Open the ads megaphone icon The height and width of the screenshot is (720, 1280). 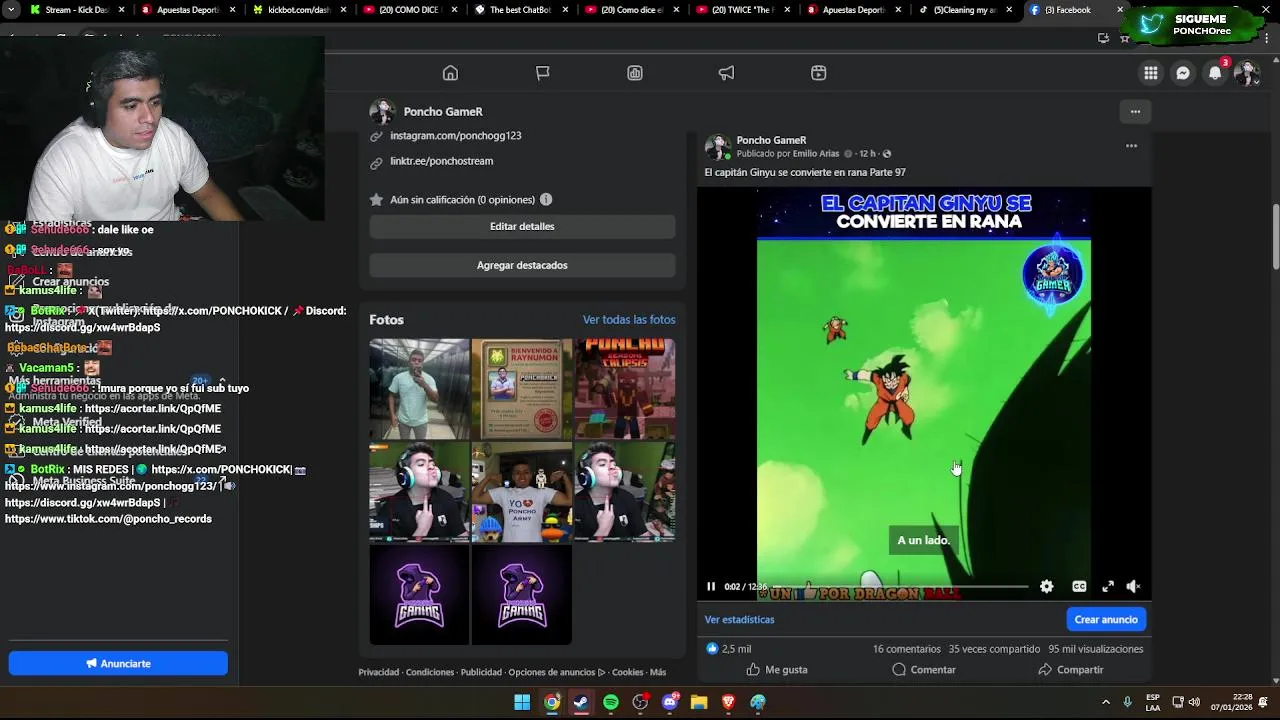pyautogui.click(x=726, y=73)
